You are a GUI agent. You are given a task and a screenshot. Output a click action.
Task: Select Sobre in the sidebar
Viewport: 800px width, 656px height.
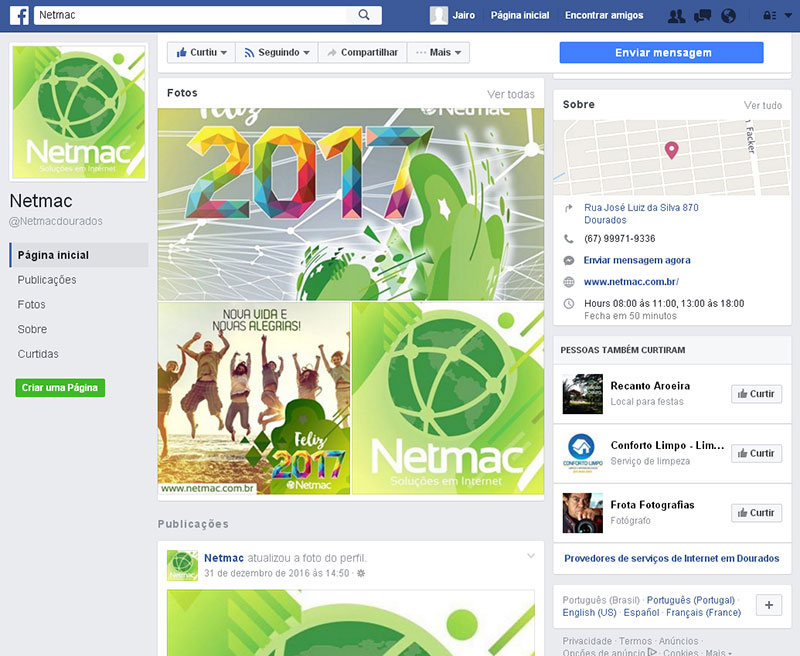click(x=32, y=329)
